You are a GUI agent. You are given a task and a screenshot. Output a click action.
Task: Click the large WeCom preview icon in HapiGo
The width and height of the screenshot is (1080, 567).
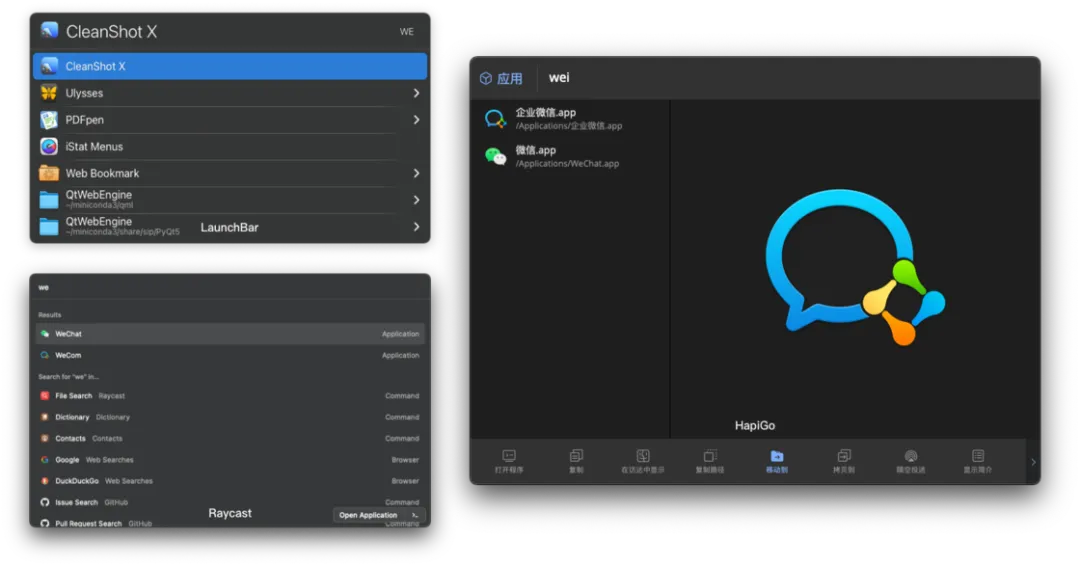854,267
